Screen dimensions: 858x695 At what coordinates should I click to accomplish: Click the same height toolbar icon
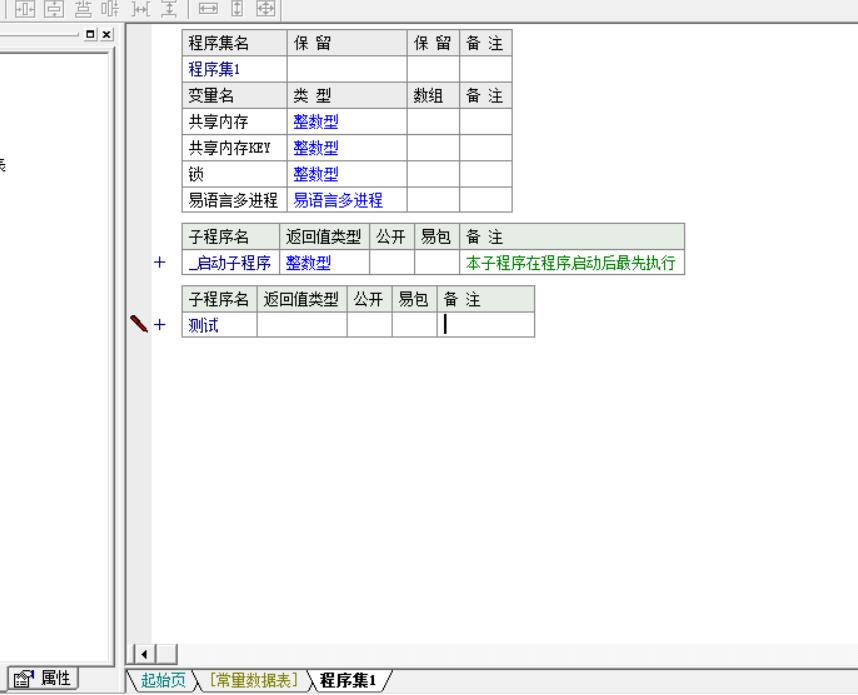pos(237,9)
